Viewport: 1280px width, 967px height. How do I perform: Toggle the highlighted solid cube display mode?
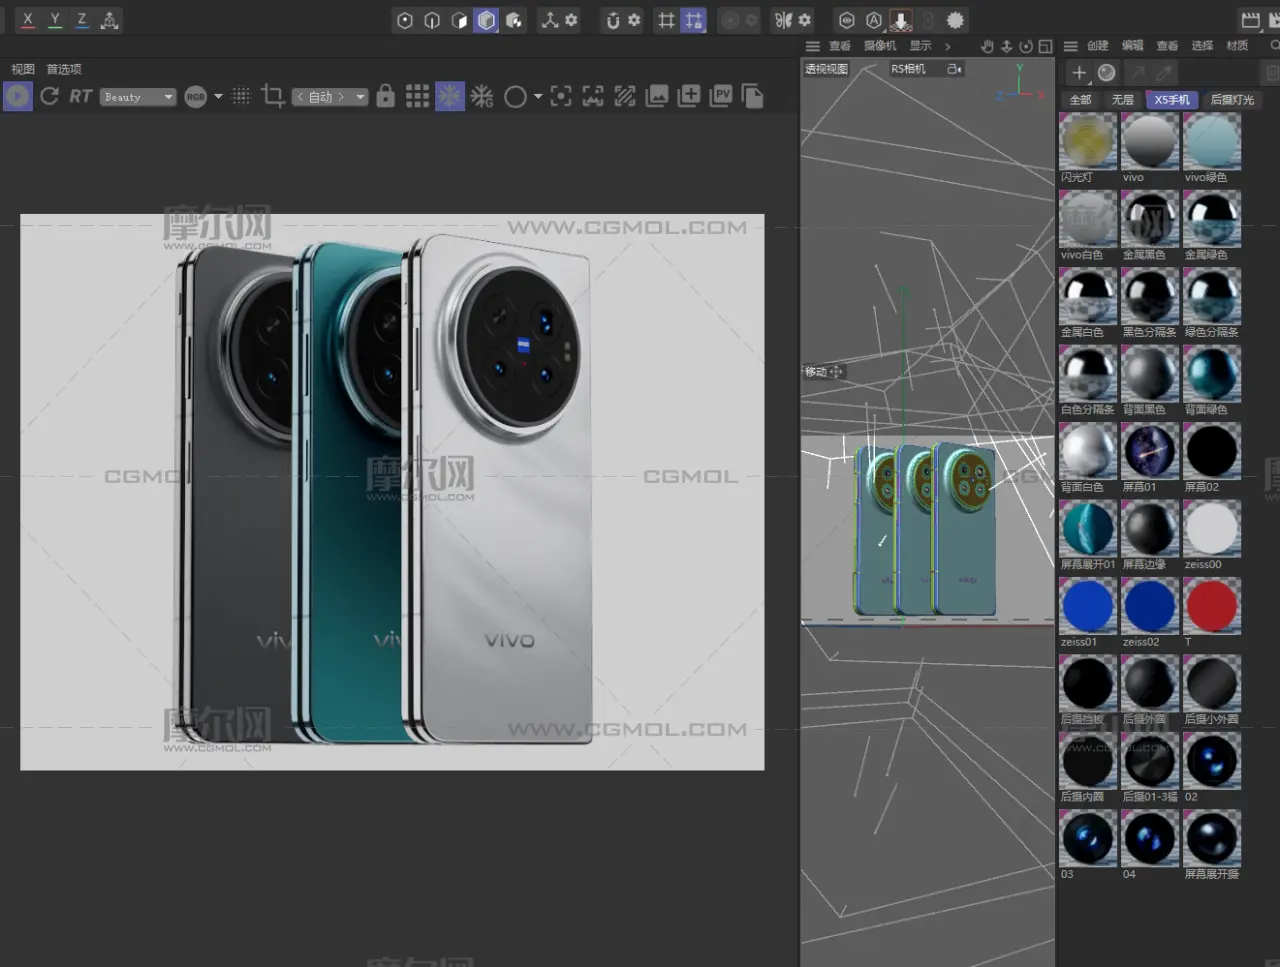point(486,20)
